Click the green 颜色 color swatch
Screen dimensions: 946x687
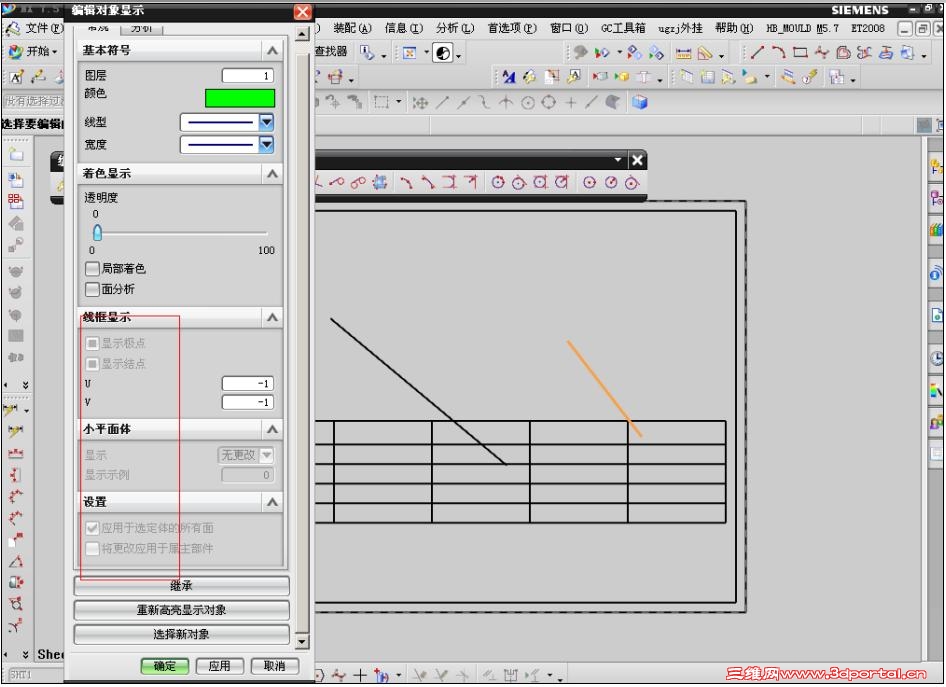240,98
